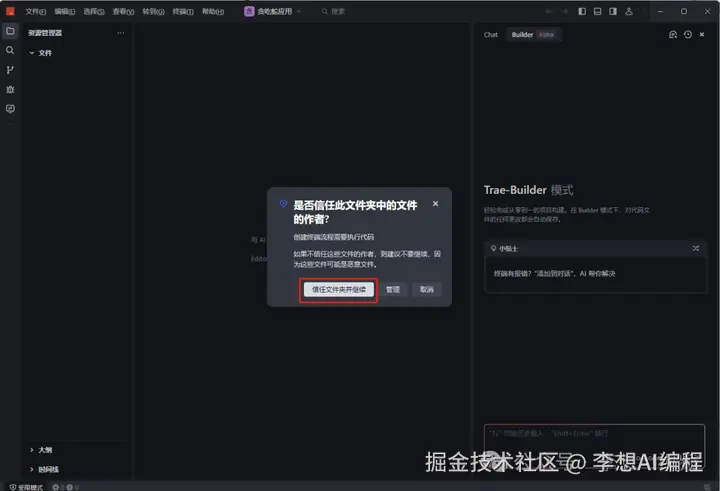
Task: Click the warnings count in status bar
Action: (73, 487)
